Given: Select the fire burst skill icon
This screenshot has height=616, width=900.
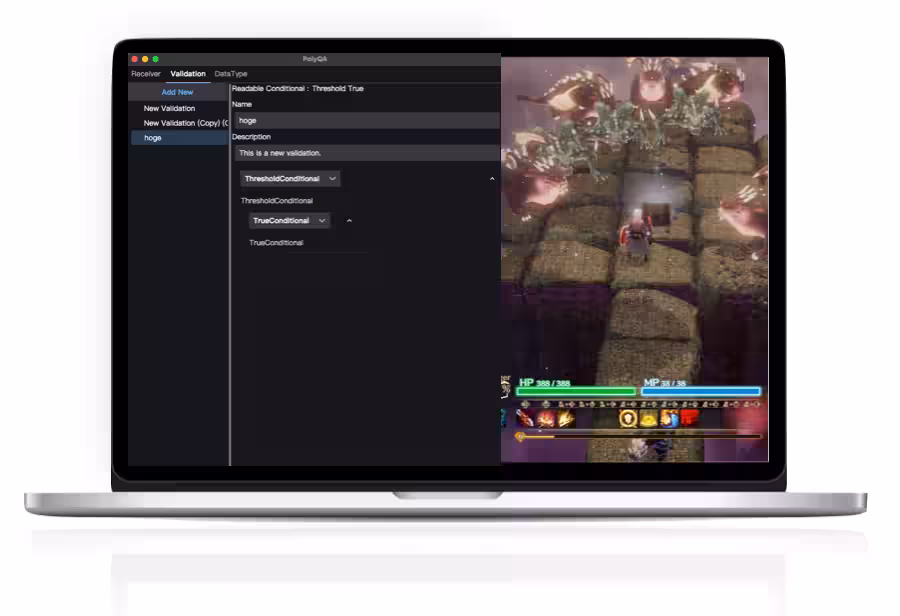Looking at the screenshot, I should click(x=546, y=418).
